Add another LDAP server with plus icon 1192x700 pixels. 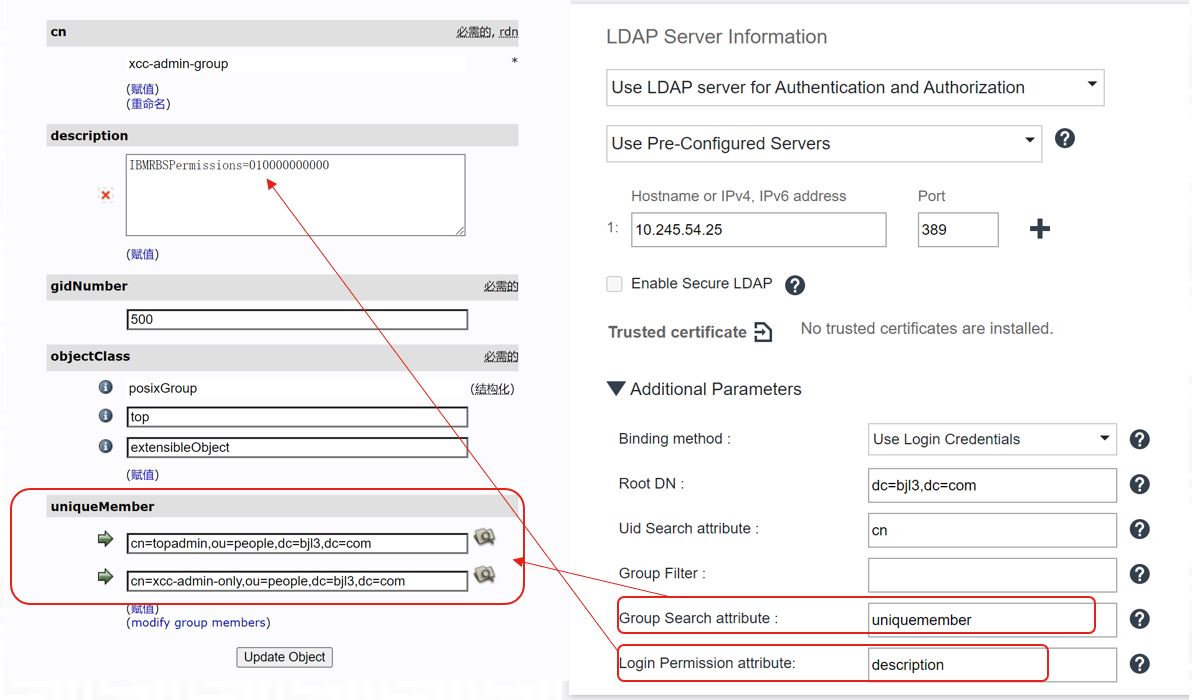[x=1039, y=229]
